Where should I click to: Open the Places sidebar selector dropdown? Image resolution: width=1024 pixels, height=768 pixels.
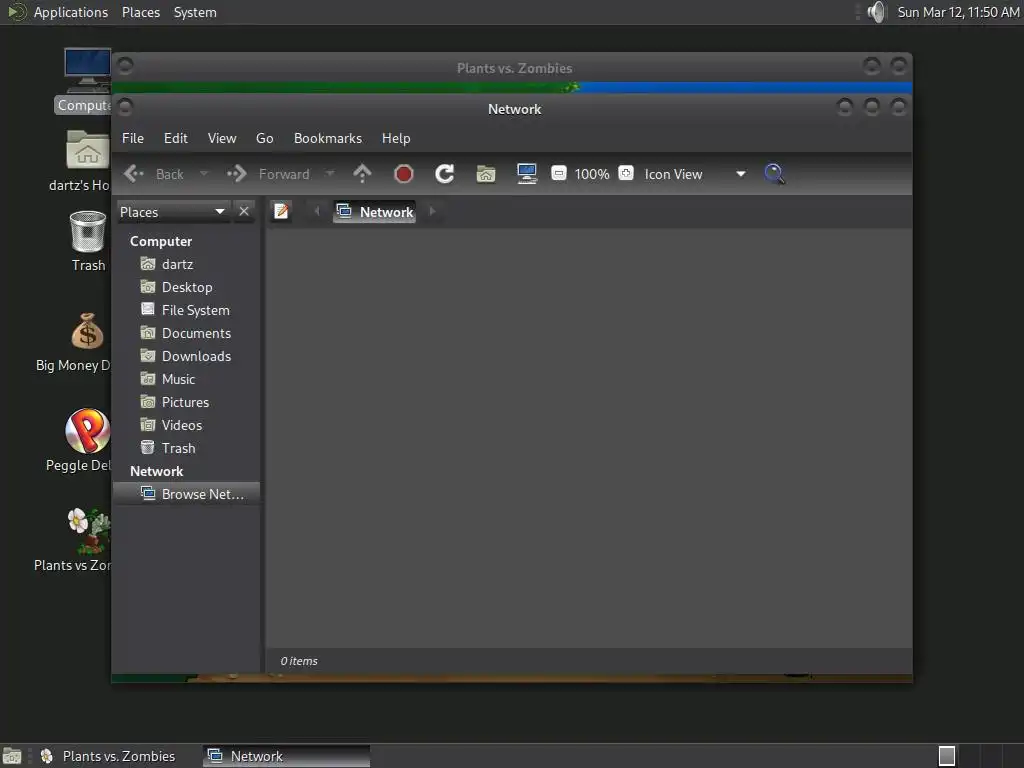tap(174, 212)
